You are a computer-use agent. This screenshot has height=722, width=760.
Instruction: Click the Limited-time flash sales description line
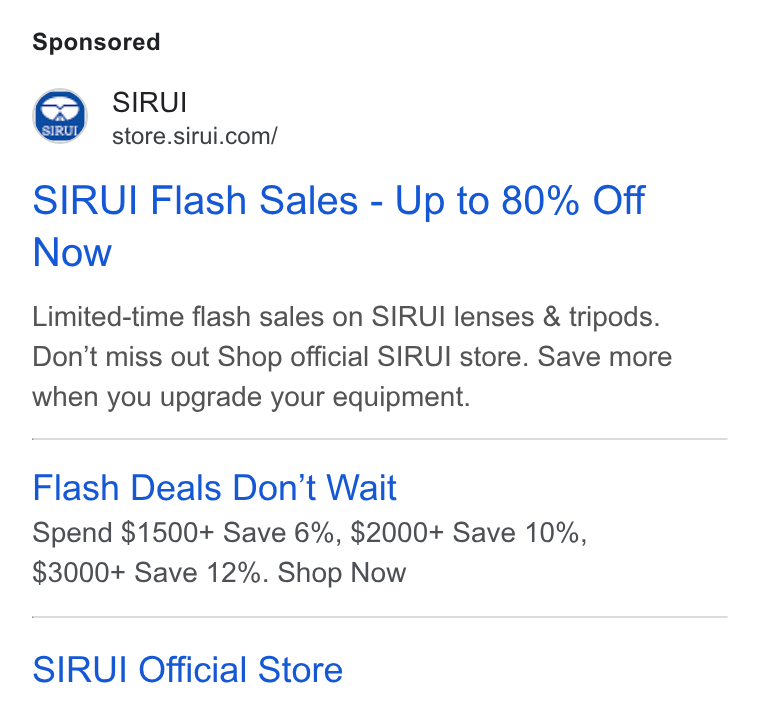[346, 317]
